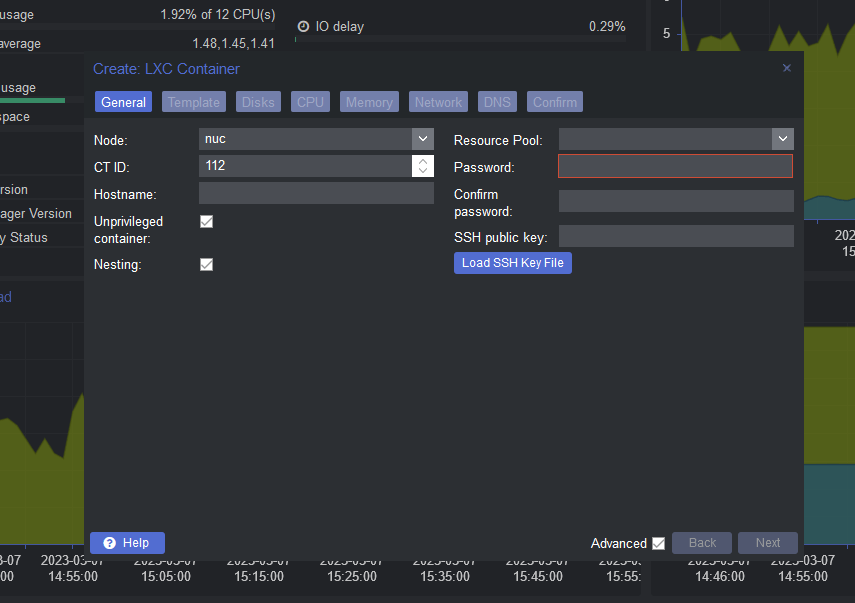Select the General tab

[x=124, y=102]
